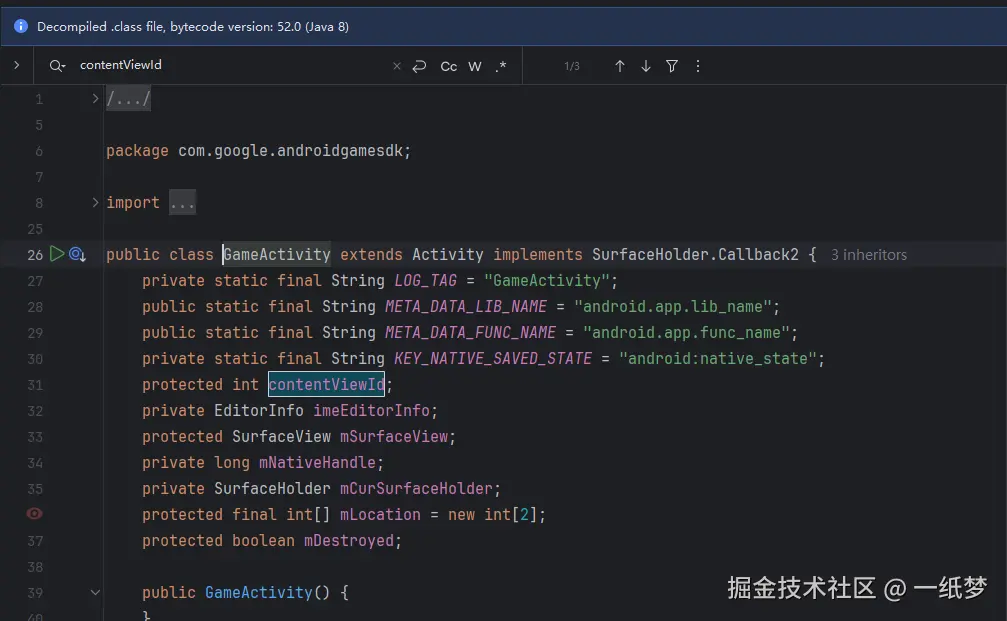Expand the replace field chevron
The image size is (1007, 621).
click(x=17, y=65)
